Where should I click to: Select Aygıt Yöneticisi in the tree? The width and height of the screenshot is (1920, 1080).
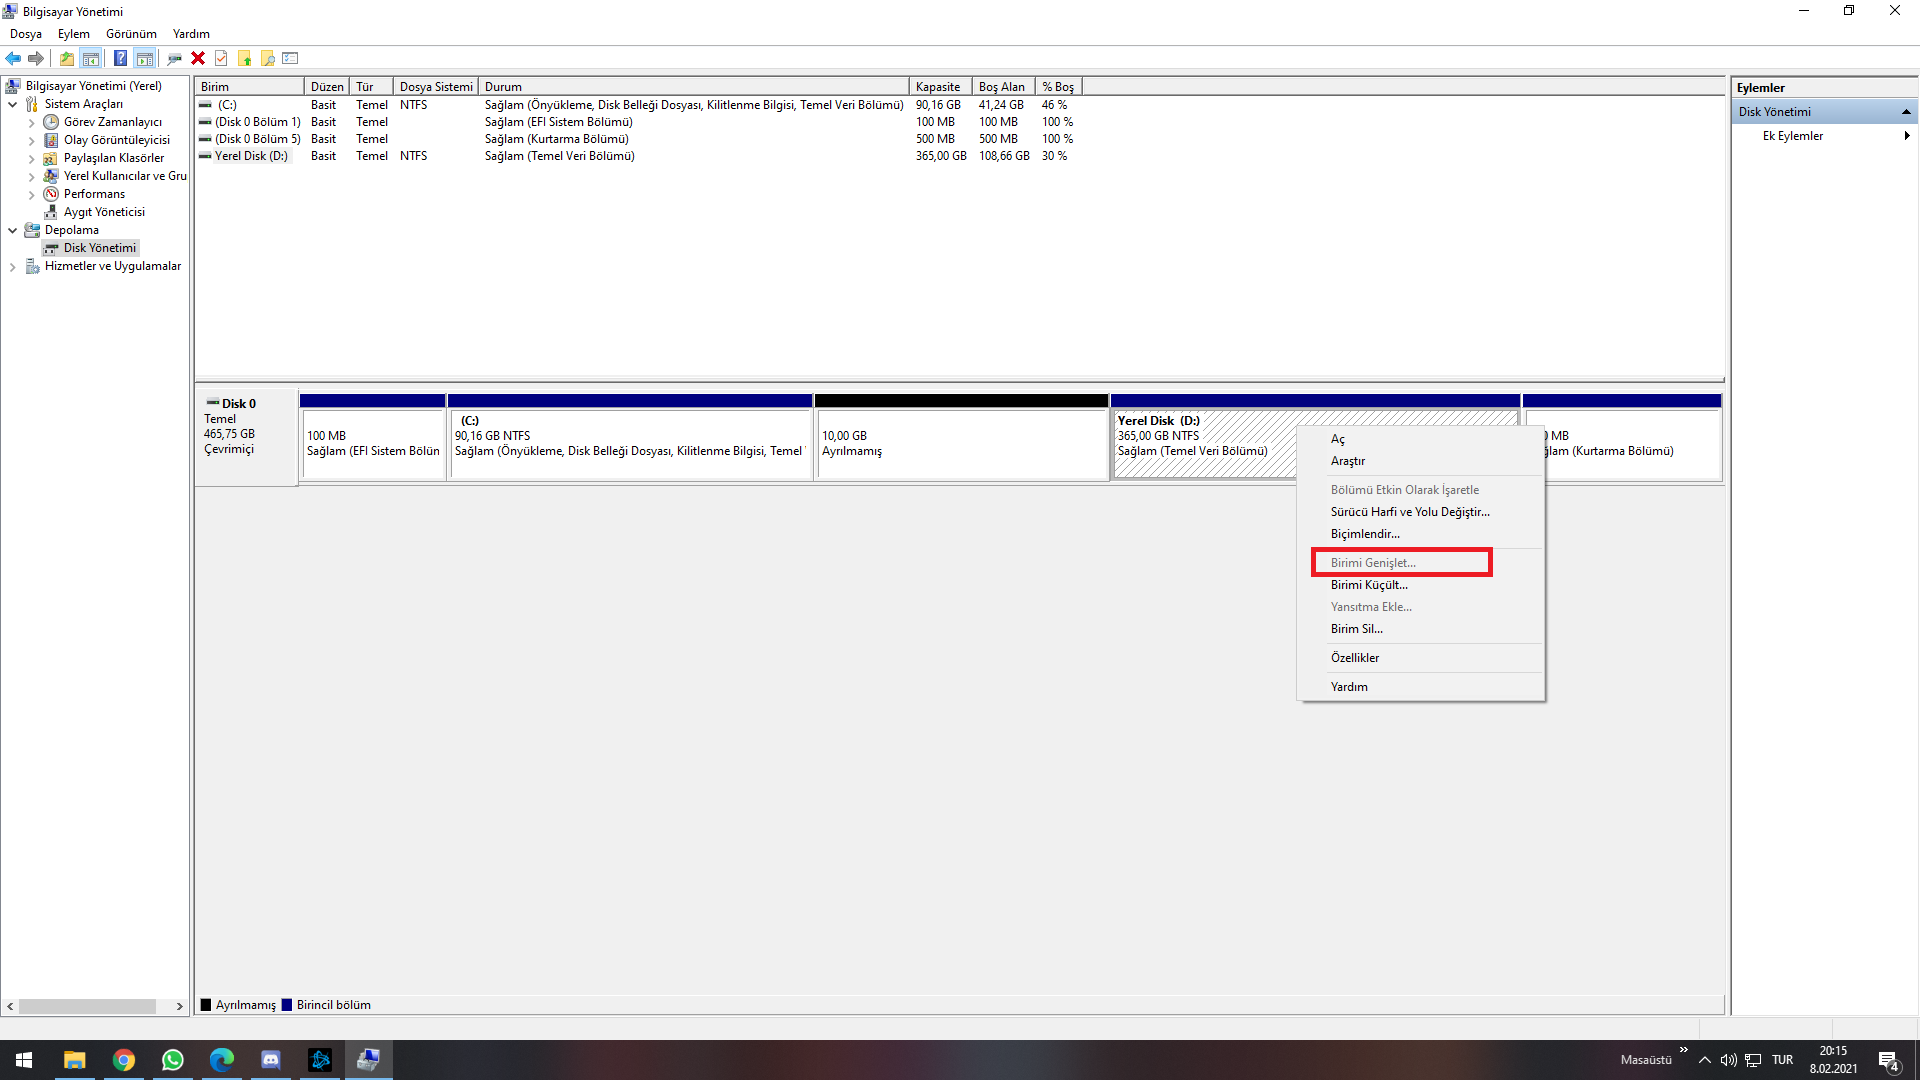point(104,212)
